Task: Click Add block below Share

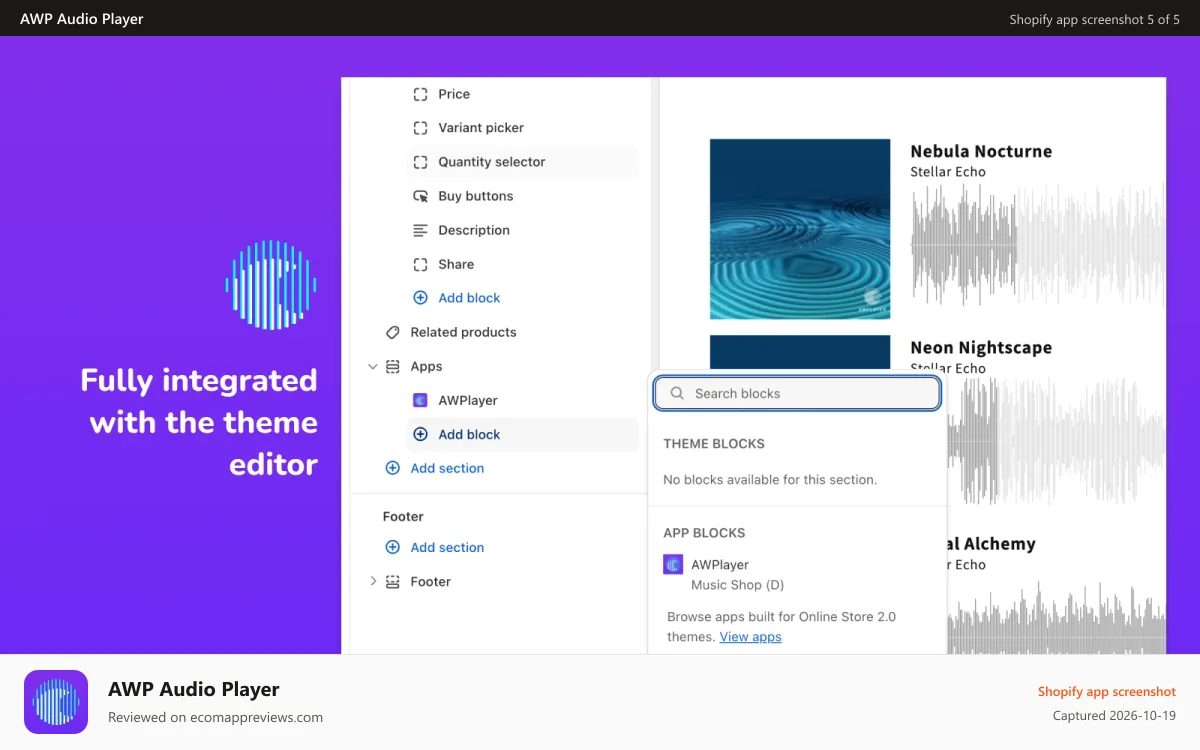Action: coord(469,298)
